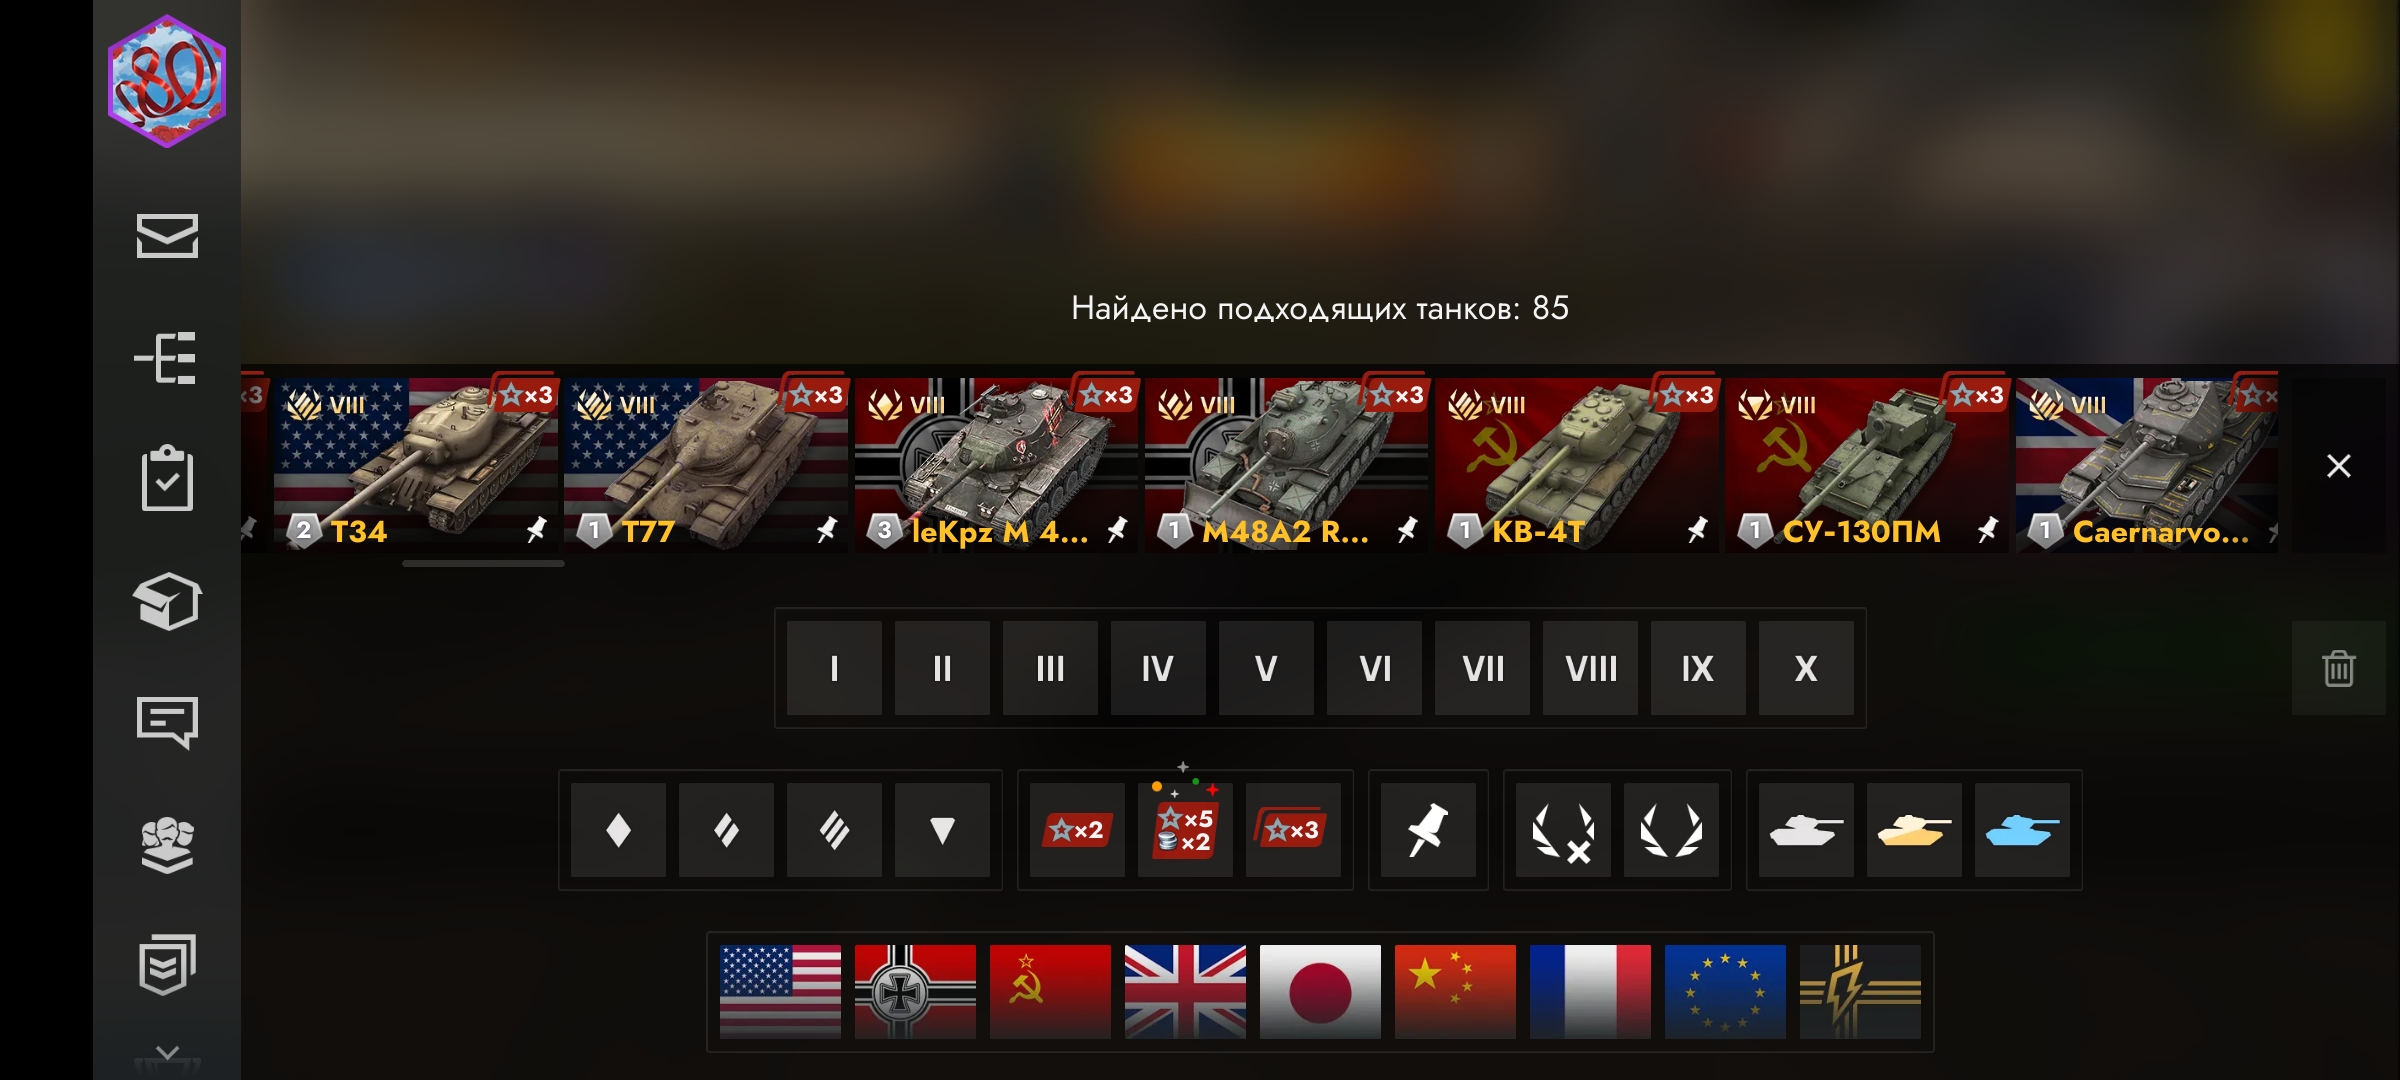Toggle the downward triangle tank class filter
The width and height of the screenshot is (2400, 1080).
[x=942, y=830]
